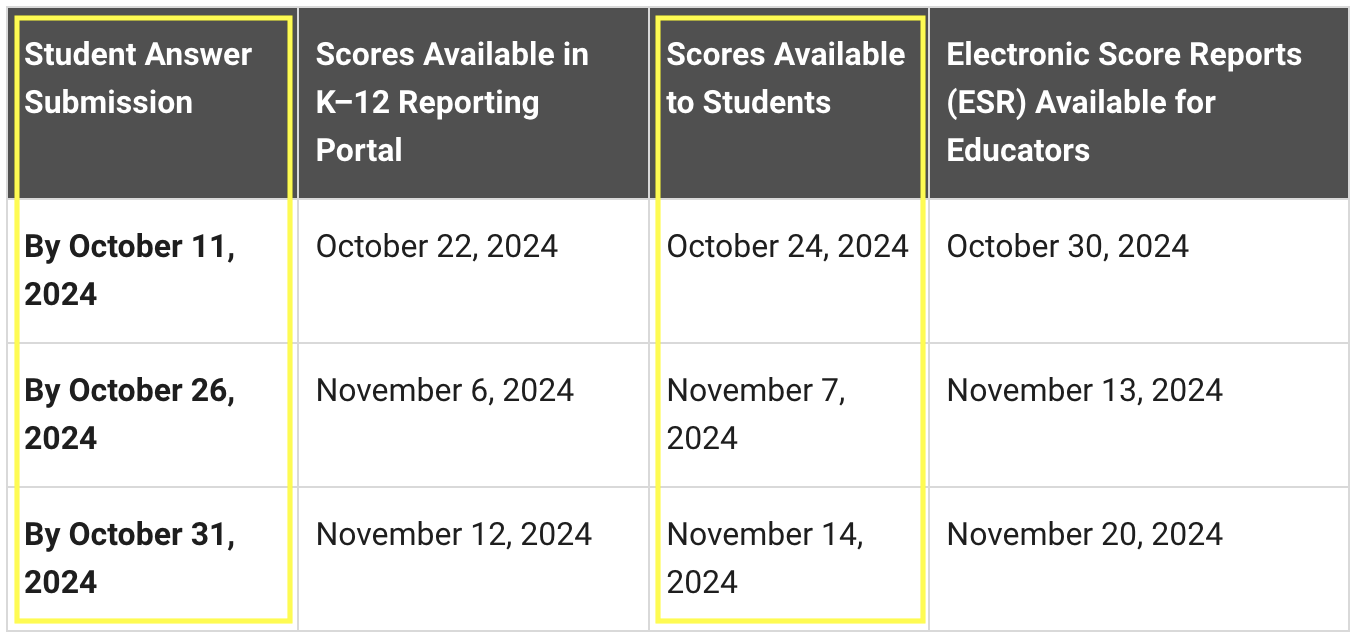Screen dimensions: 1358x642
Task: Click the November 13, 2024 ESR date
Action: (x=1085, y=390)
